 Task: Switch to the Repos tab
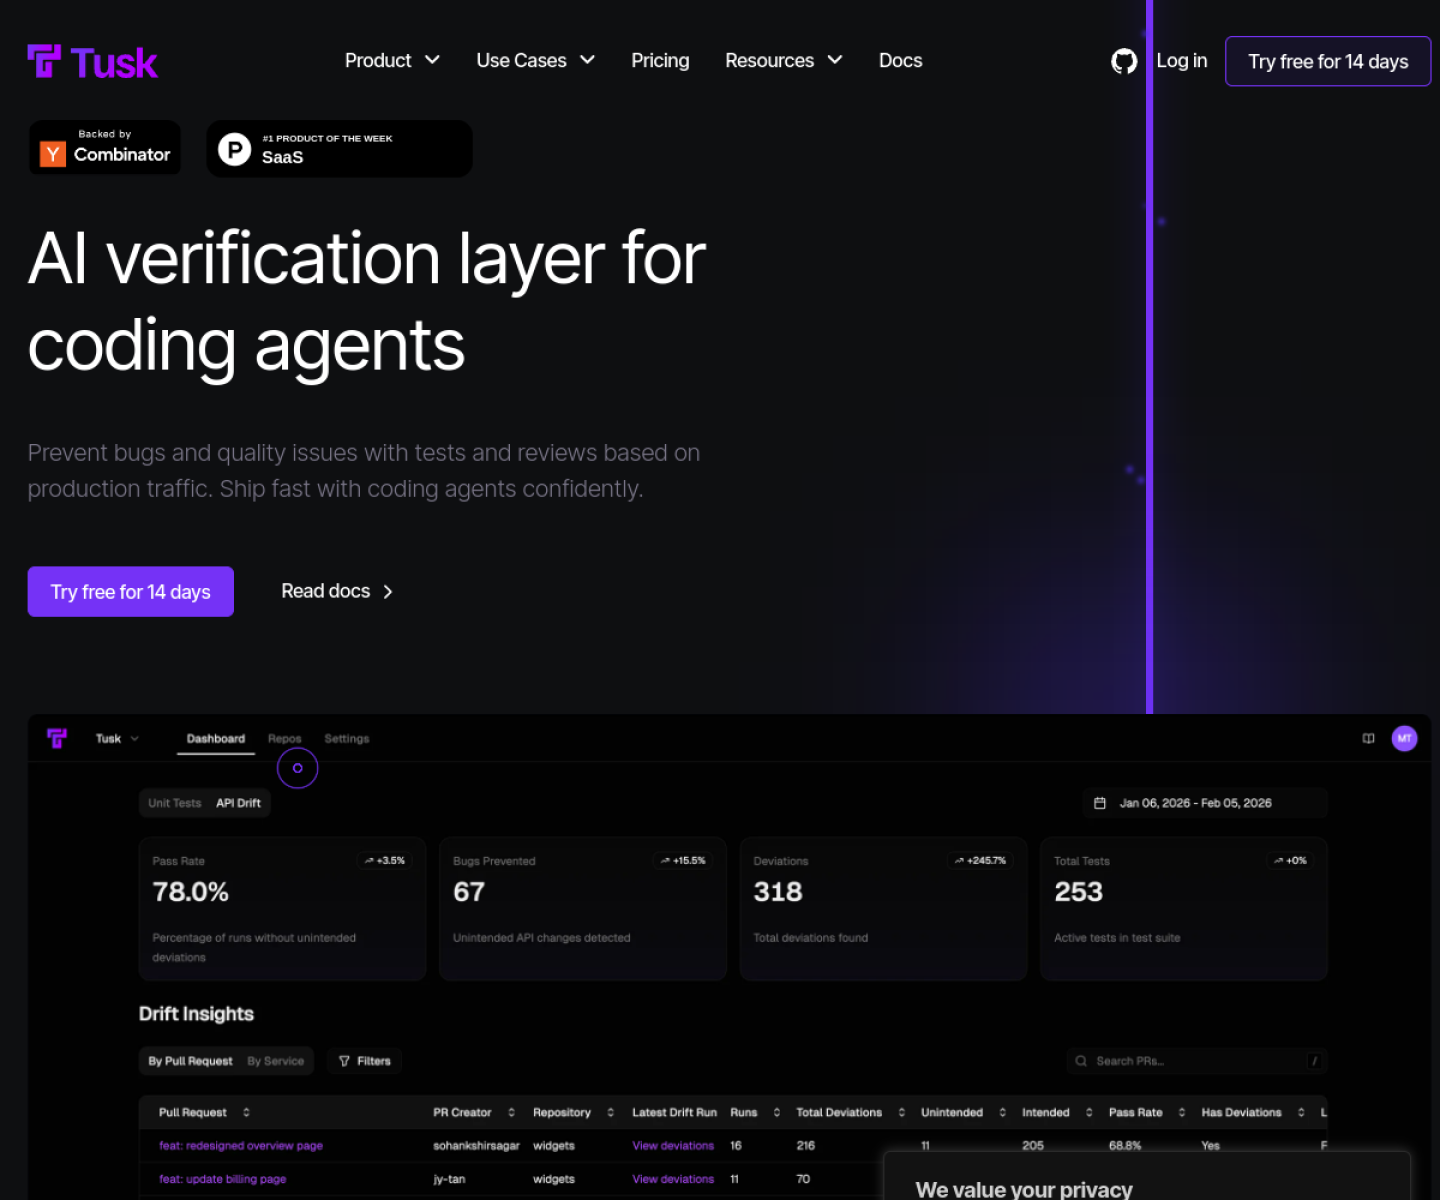click(284, 739)
